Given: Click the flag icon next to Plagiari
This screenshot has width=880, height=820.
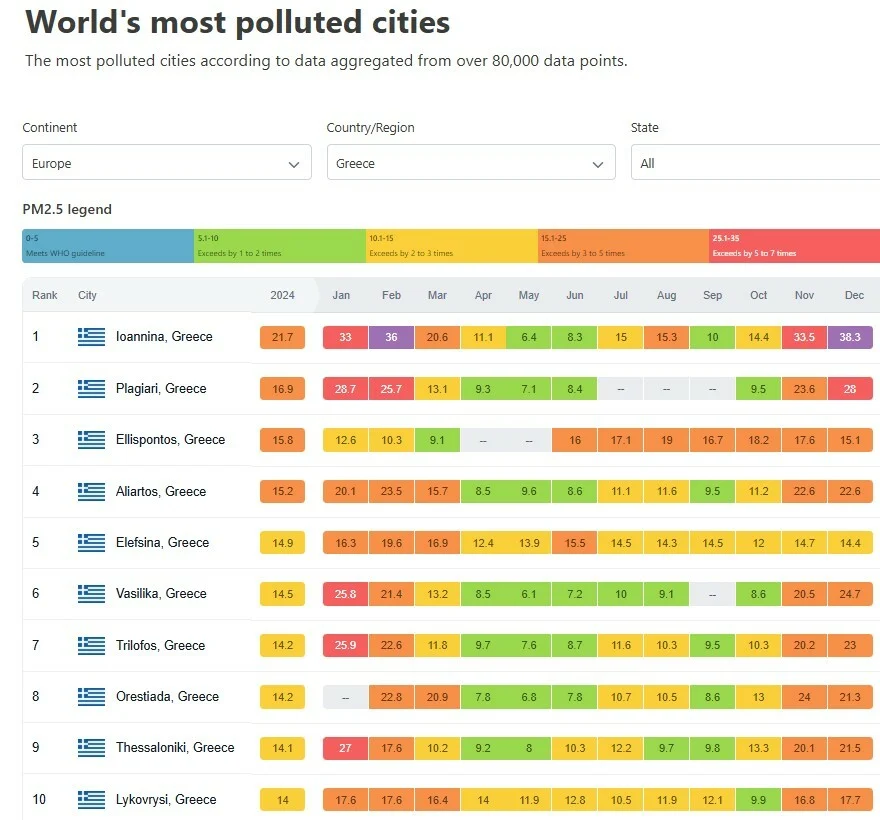Looking at the screenshot, I should (x=91, y=388).
